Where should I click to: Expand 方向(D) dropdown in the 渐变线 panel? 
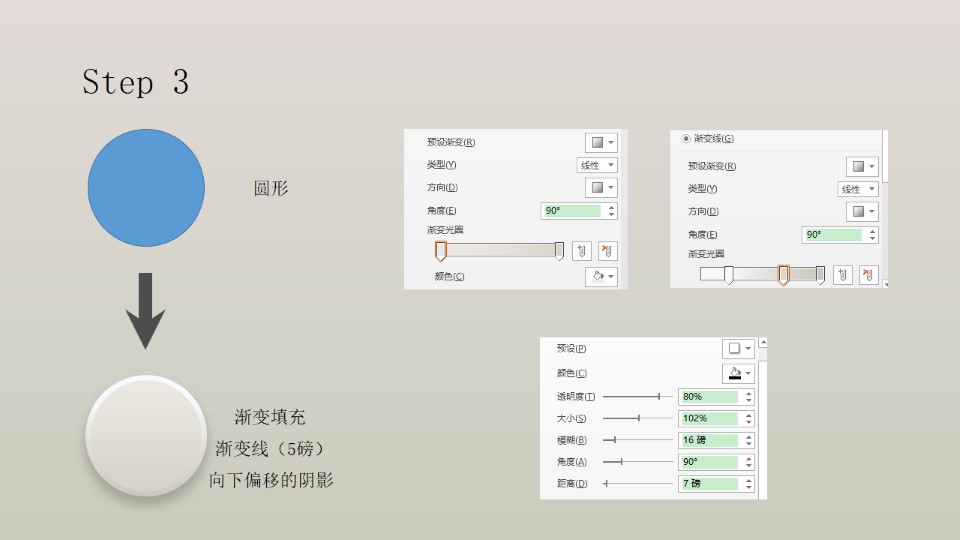point(862,212)
